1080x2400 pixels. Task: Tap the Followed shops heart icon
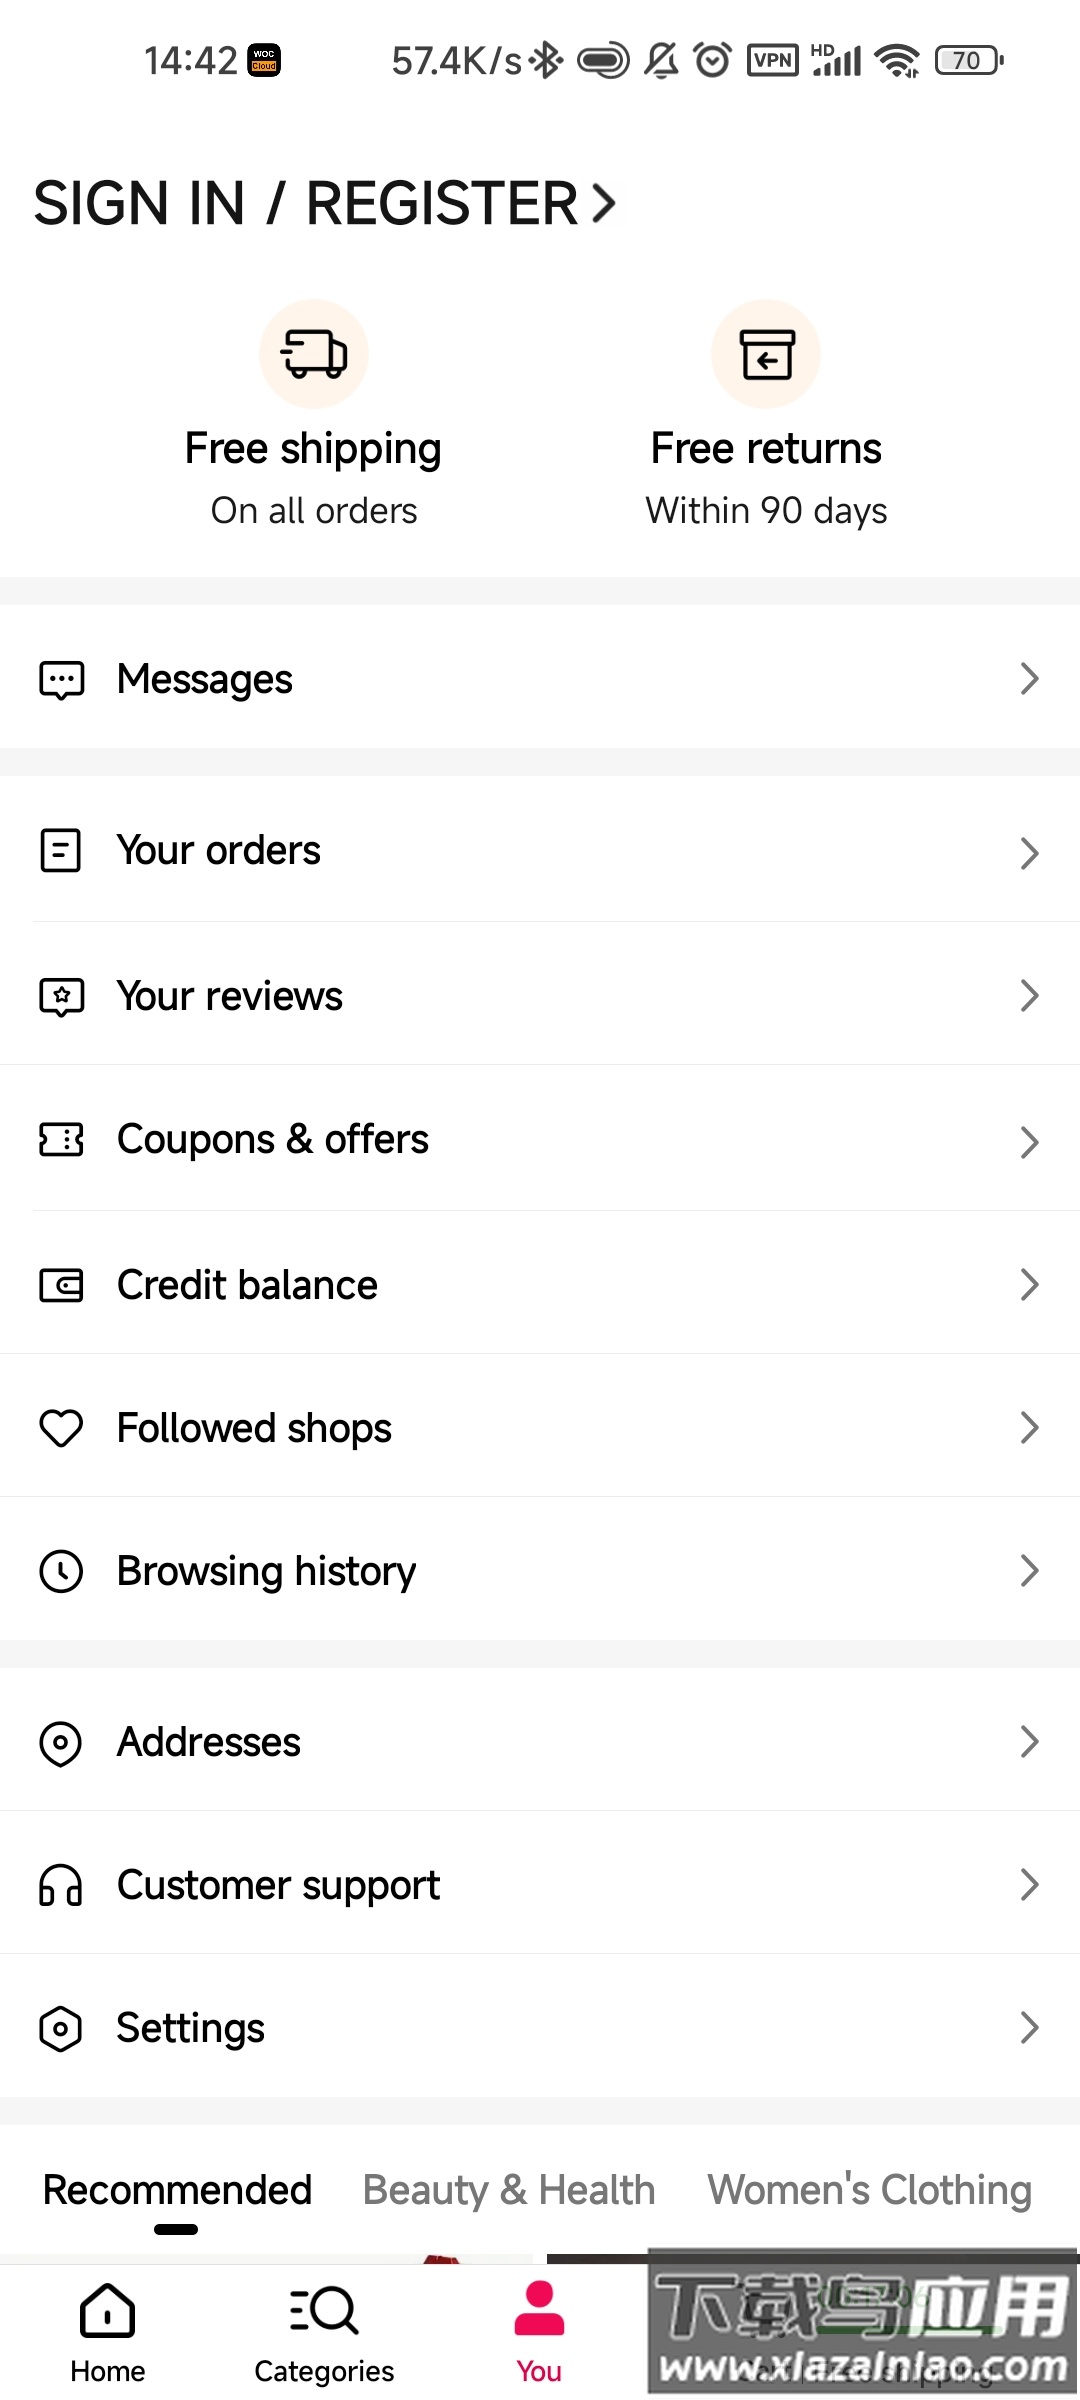pyautogui.click(x=61, y=1428)
